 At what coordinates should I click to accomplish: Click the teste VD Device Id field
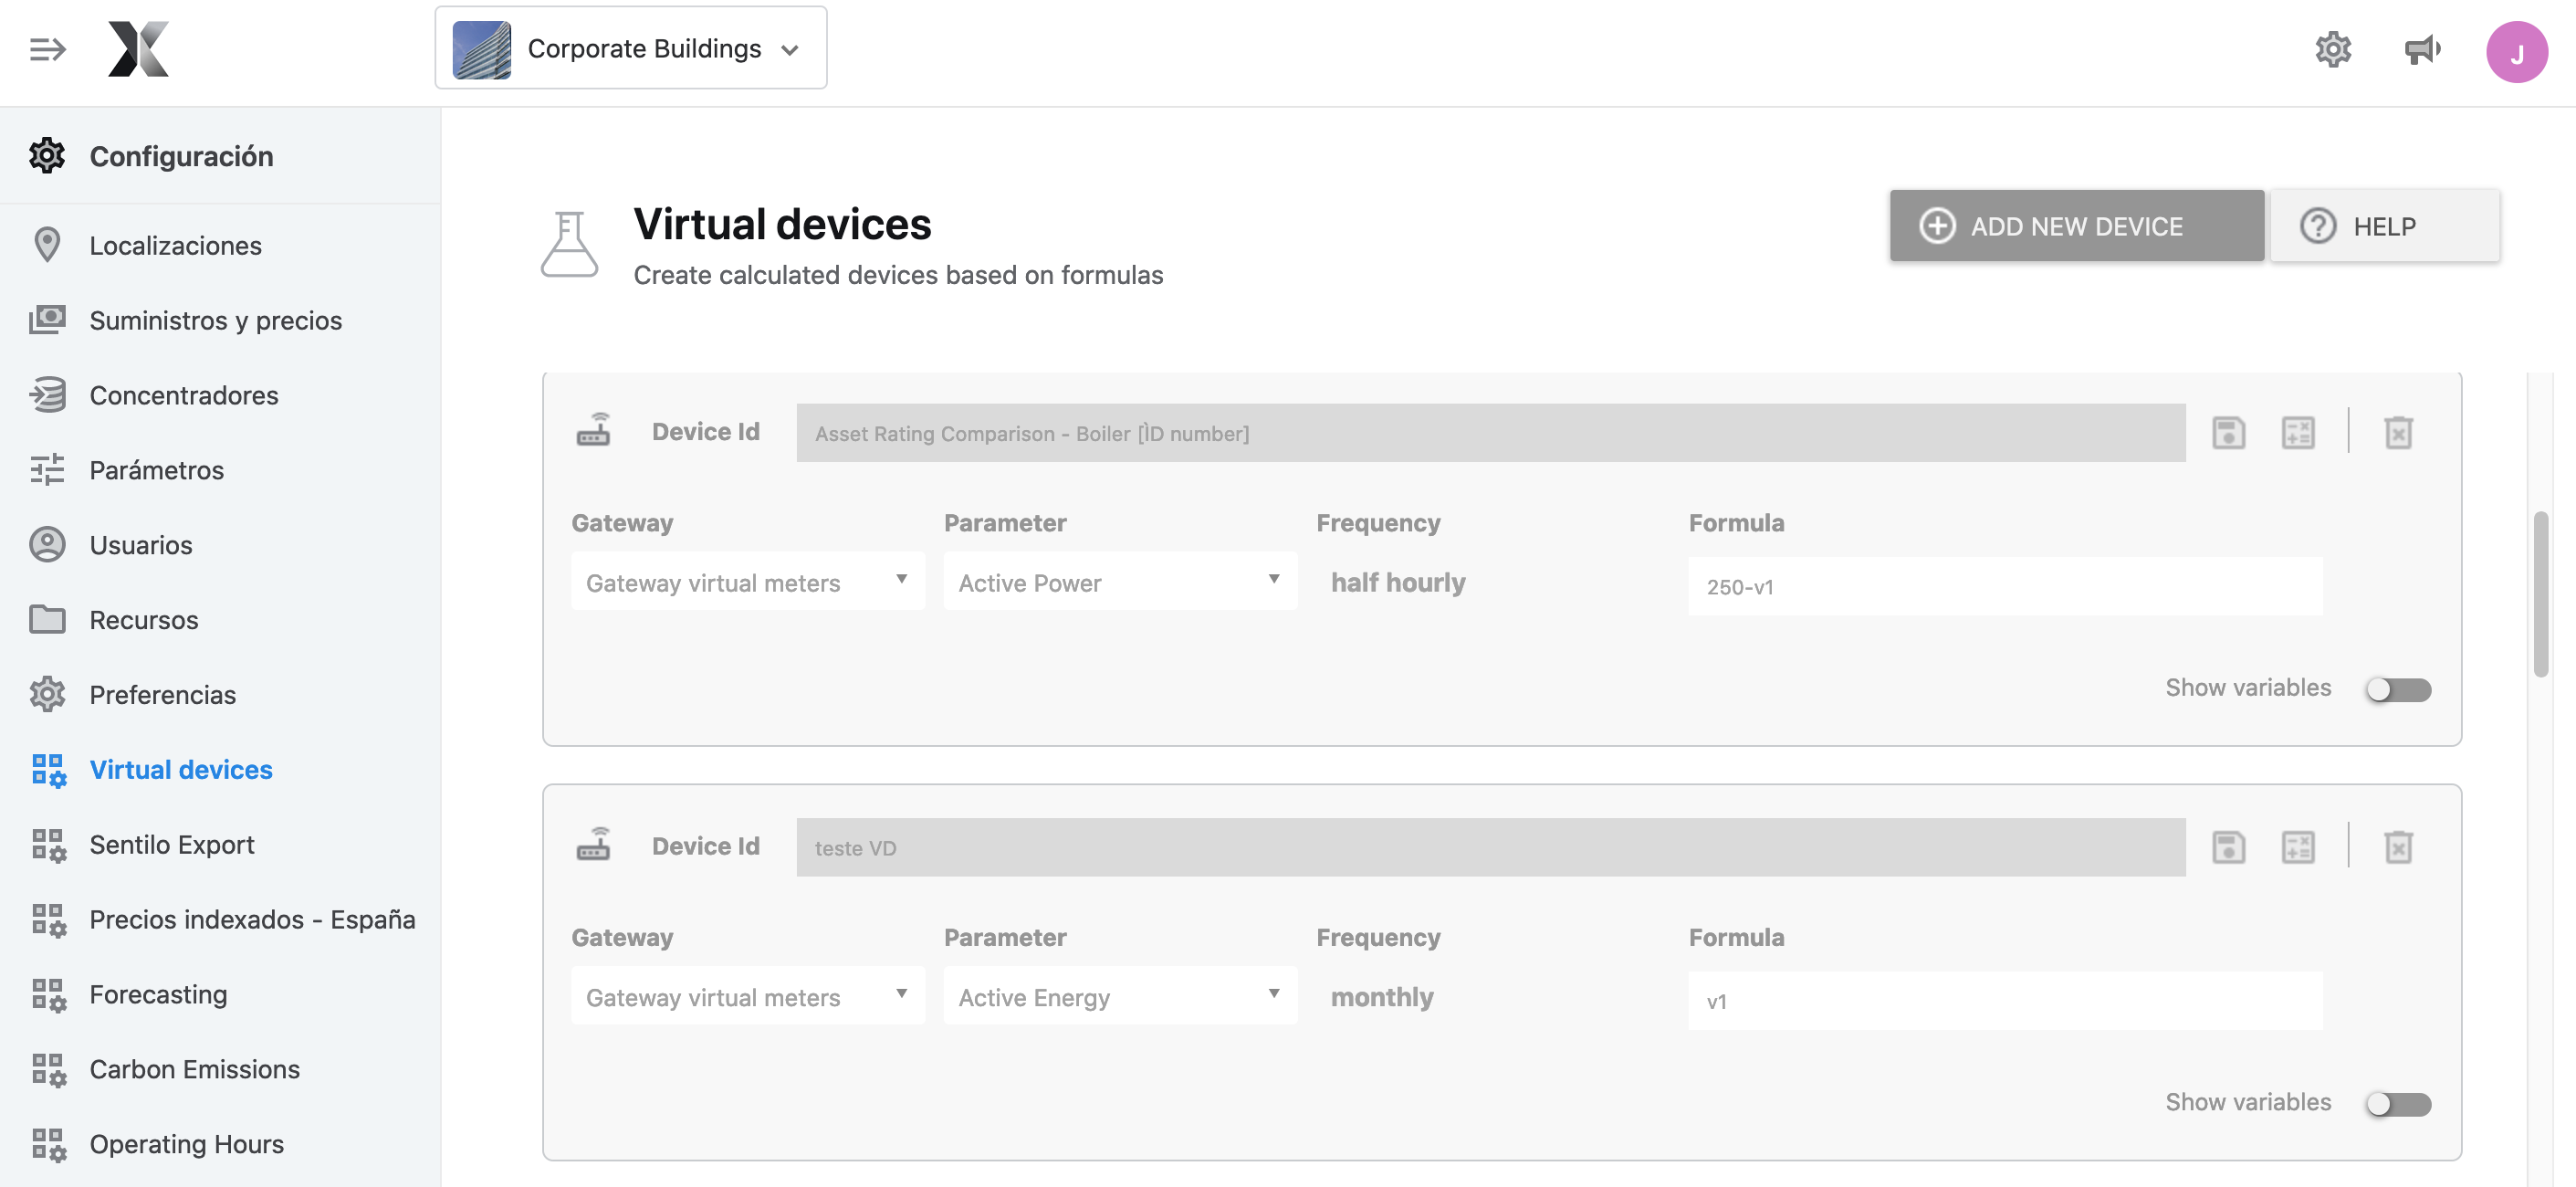[1490, 848]
